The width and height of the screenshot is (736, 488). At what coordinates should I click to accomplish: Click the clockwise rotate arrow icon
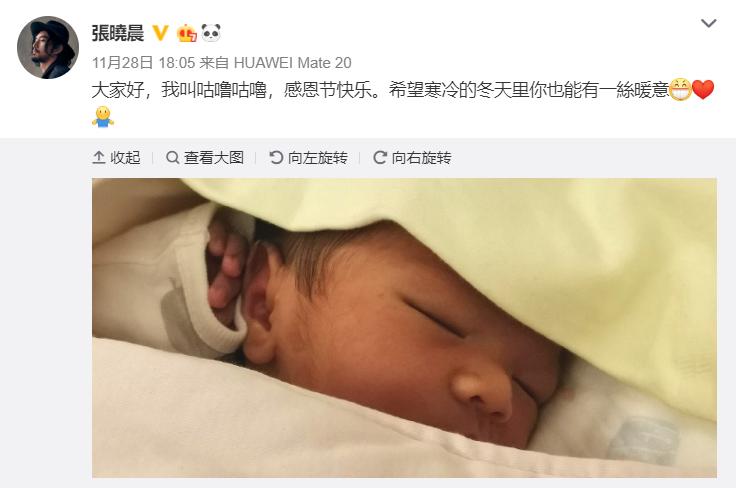click(380, 158)
